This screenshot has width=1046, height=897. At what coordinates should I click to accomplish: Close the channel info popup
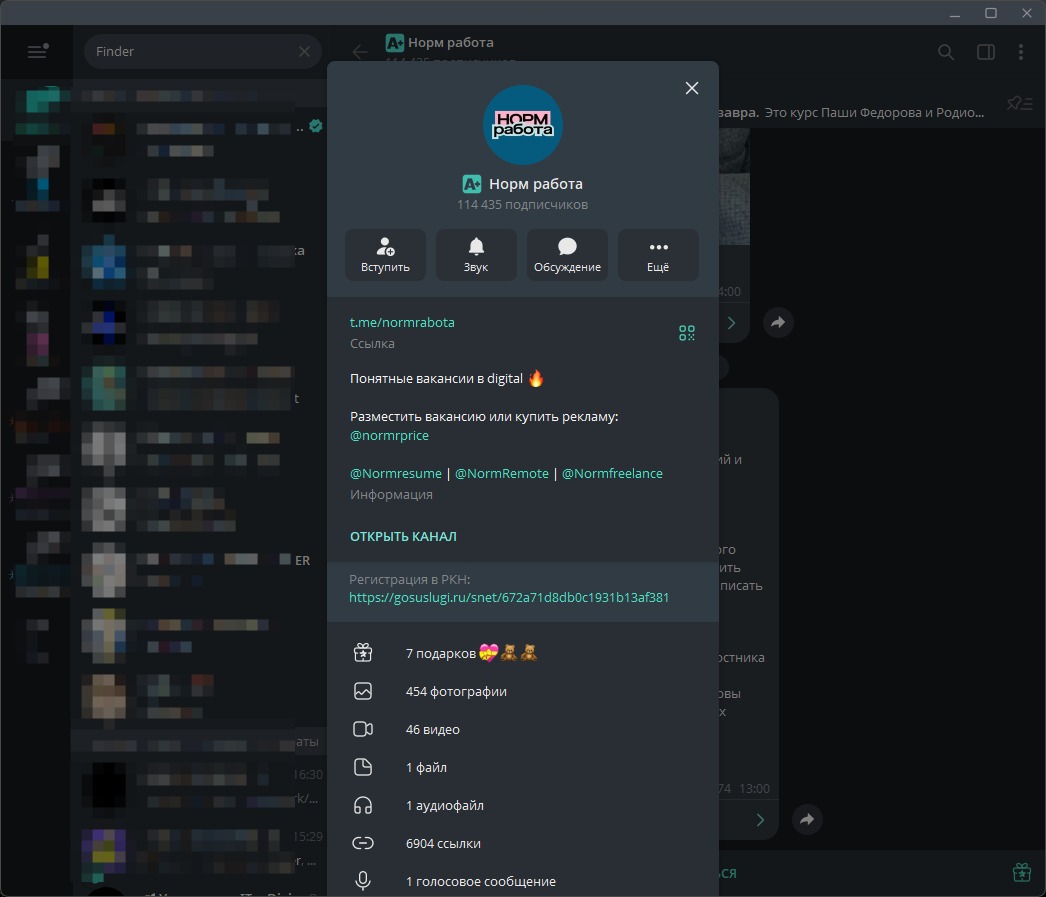point(692,88)
